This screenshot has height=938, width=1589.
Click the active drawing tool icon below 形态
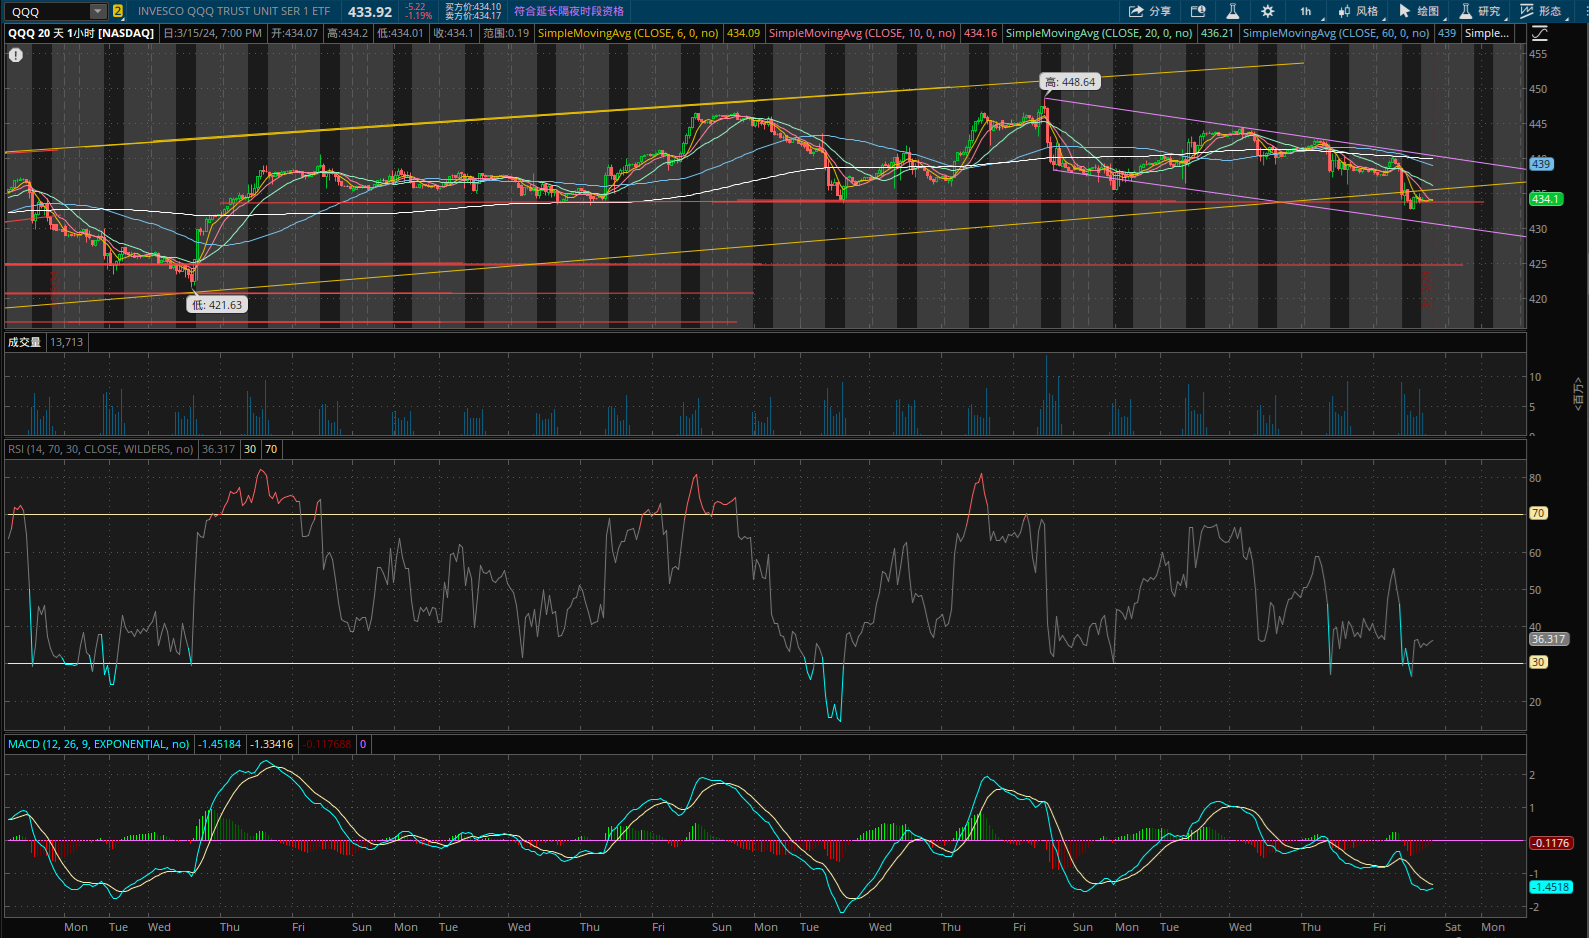pos(1540,33)
